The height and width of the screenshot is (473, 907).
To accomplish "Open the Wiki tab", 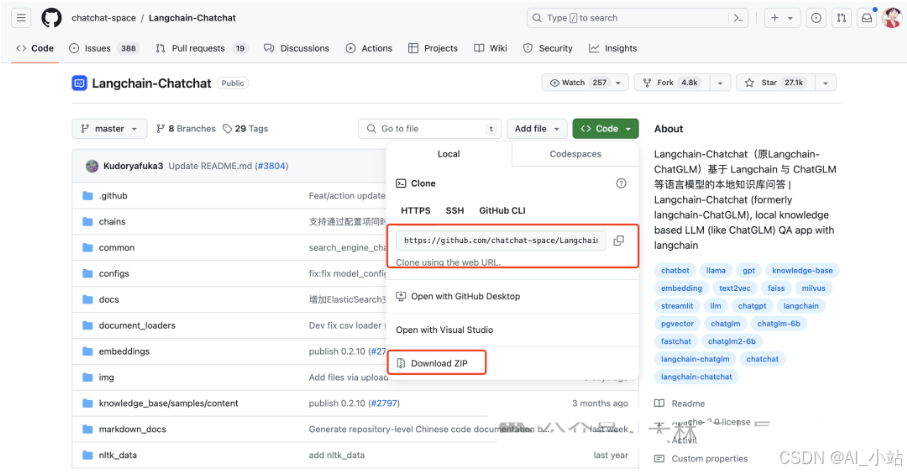I will [x=491, y=48].
